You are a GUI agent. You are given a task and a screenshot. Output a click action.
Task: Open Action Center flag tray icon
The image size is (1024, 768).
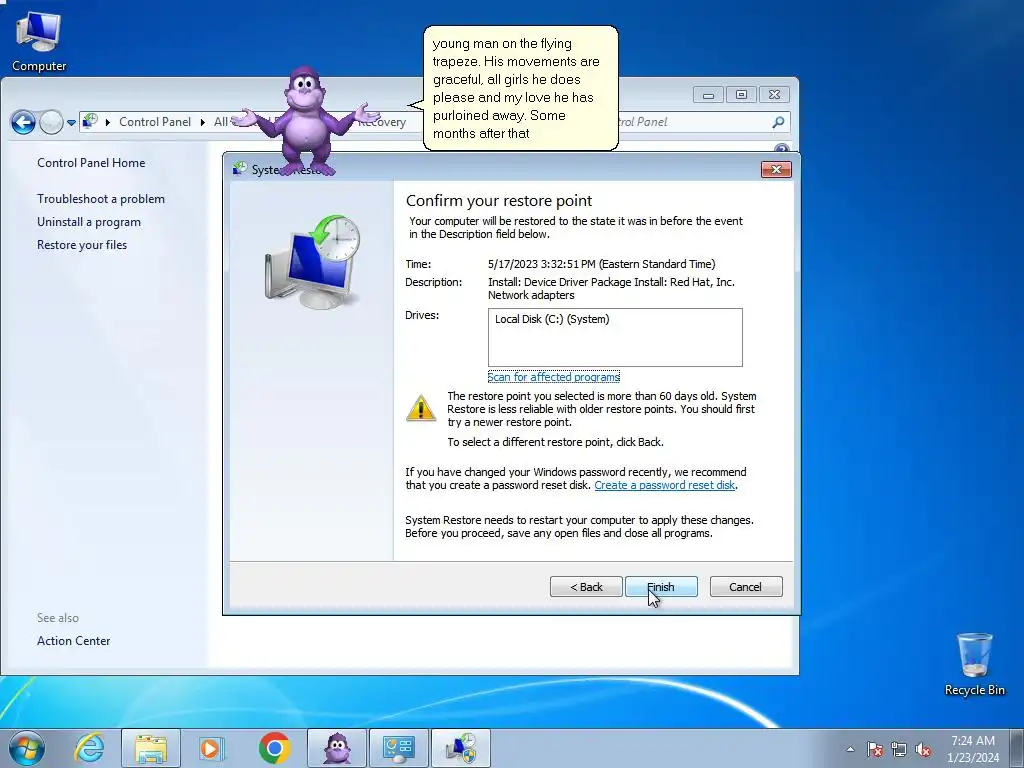click(x=875, y=749)
